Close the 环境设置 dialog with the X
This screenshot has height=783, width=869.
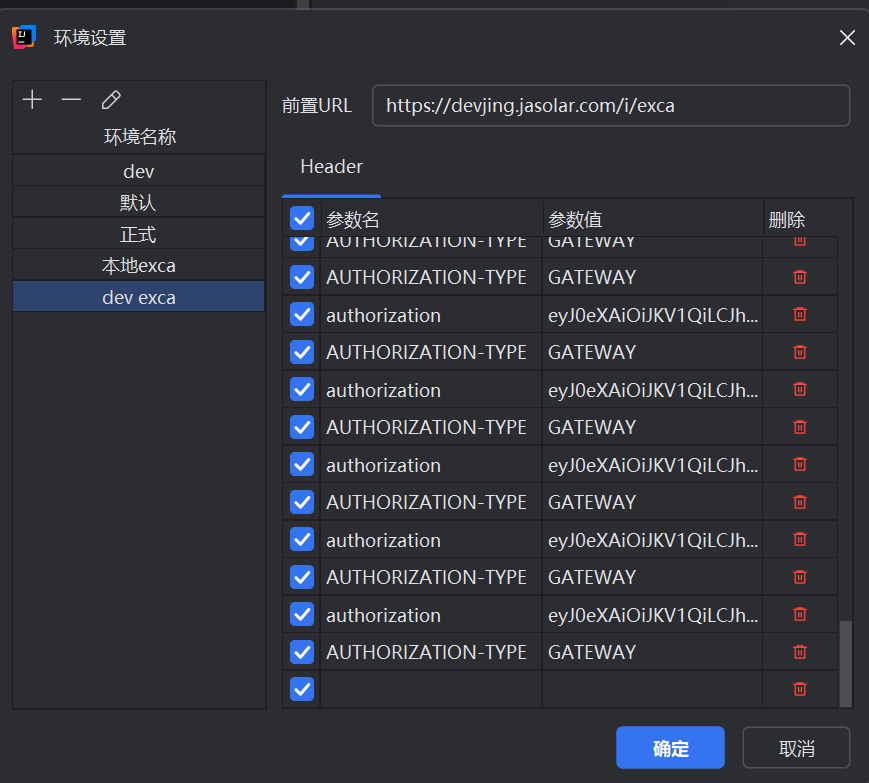847,38
